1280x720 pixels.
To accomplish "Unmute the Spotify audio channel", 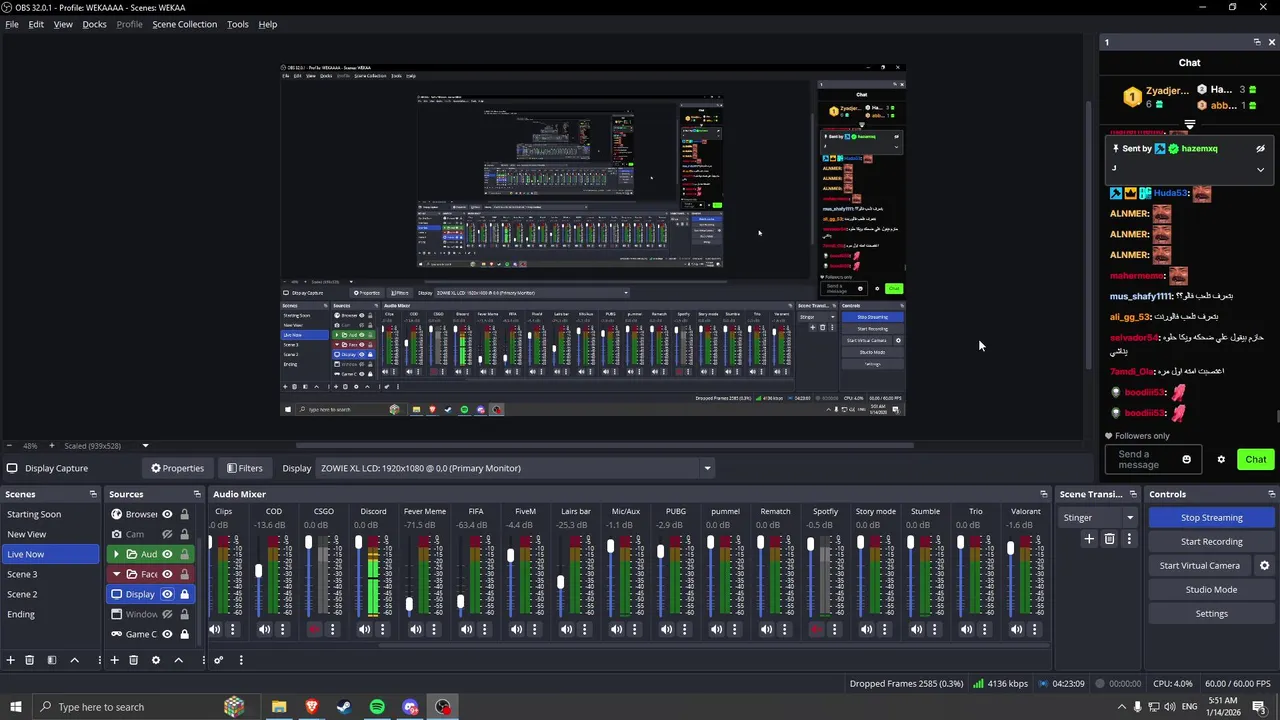I will coord(816,629).
